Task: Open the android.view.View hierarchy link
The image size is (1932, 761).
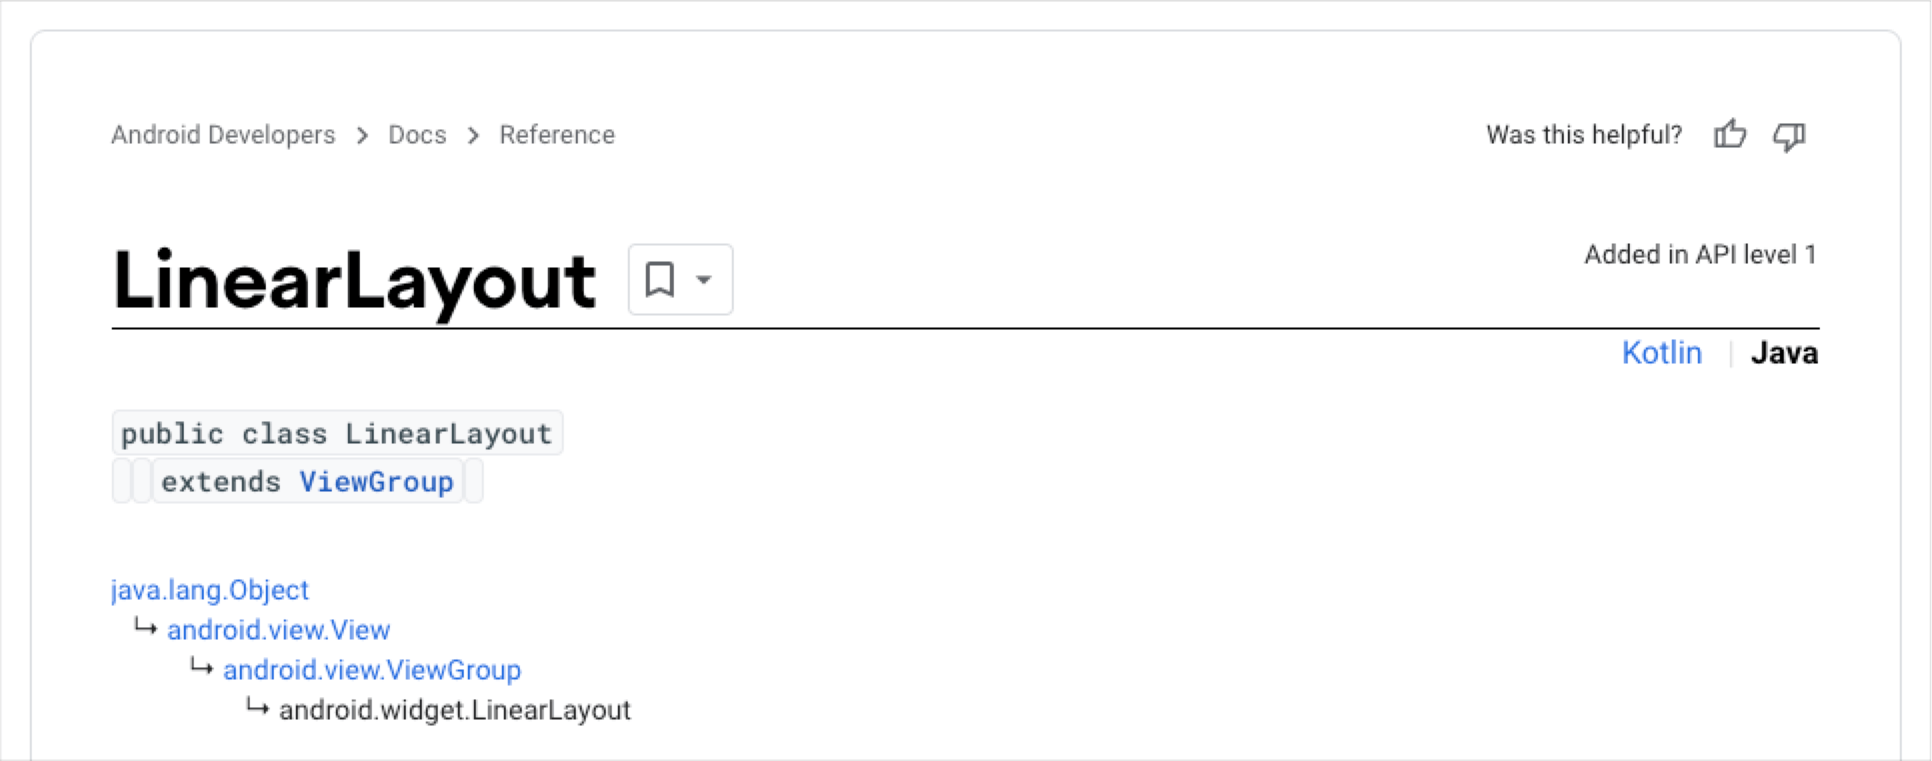Action: click(x=278, y=630)
